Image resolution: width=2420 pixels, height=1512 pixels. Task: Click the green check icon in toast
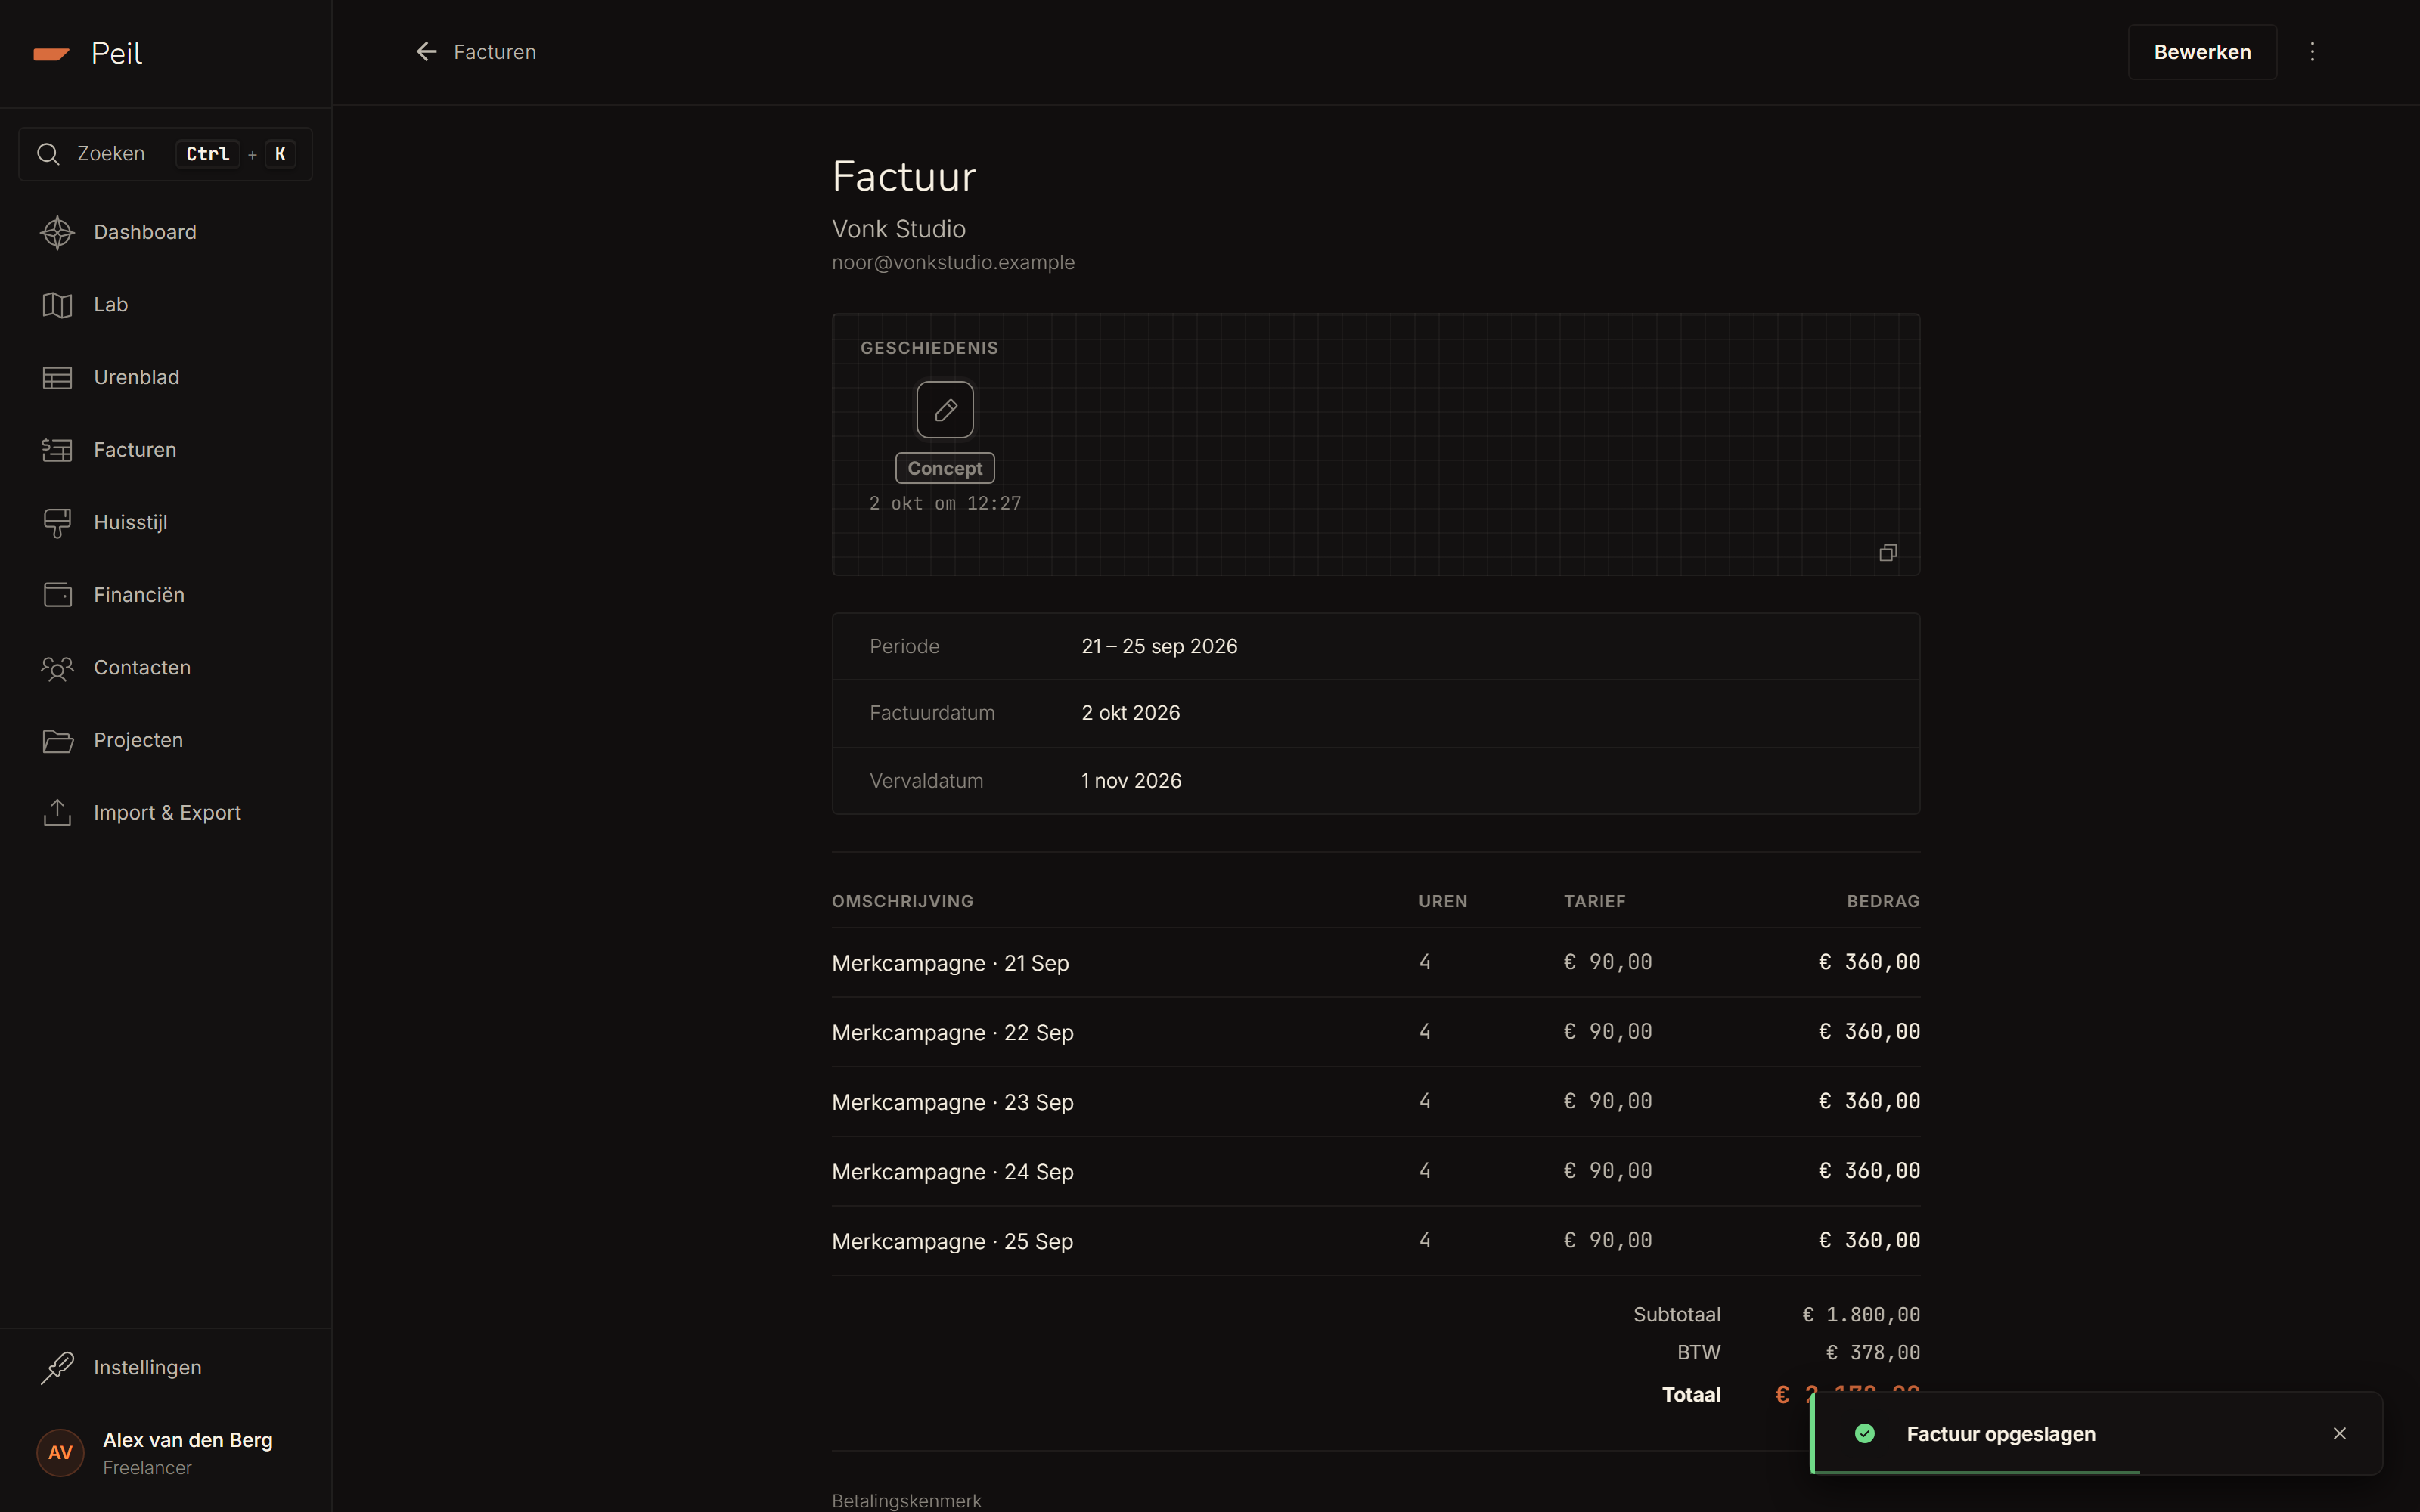tap(1865, 1434)
